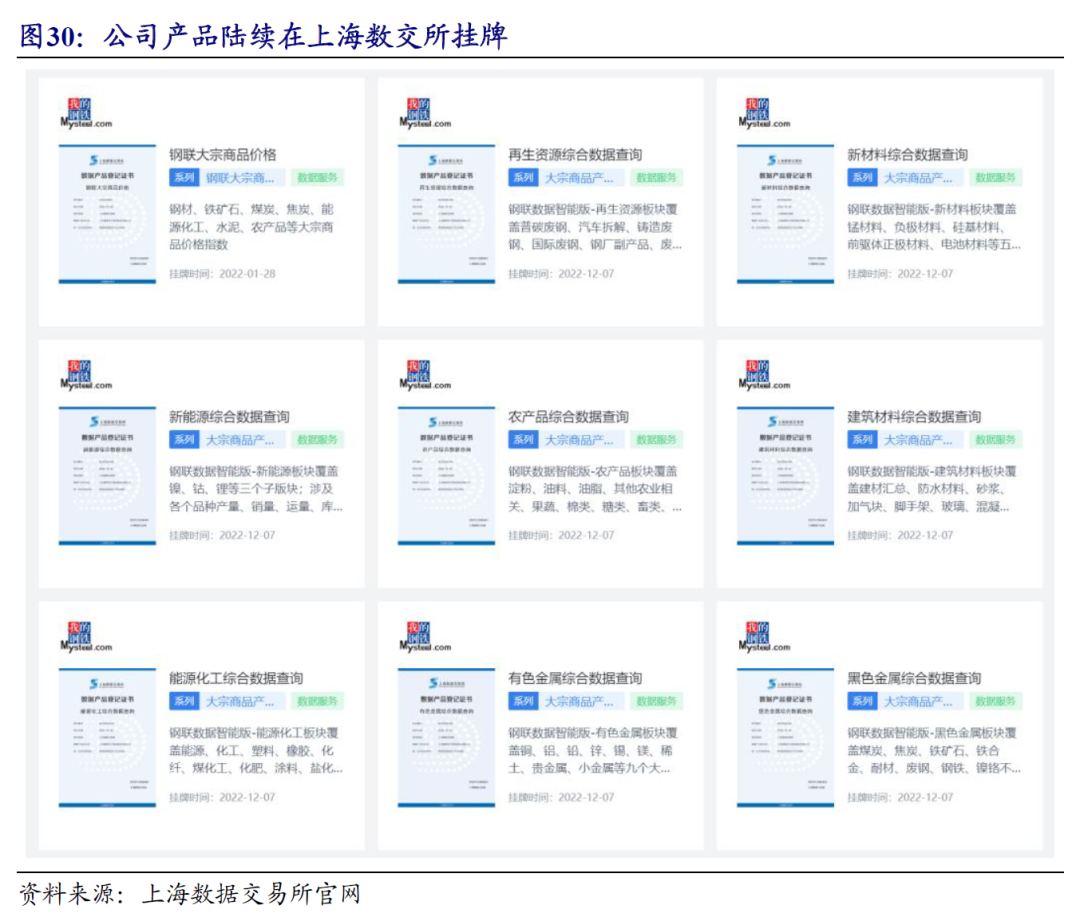
Task: Open certificate thumbnail for 黑色金属综合数据查询
Action: (x=785, y=738)
